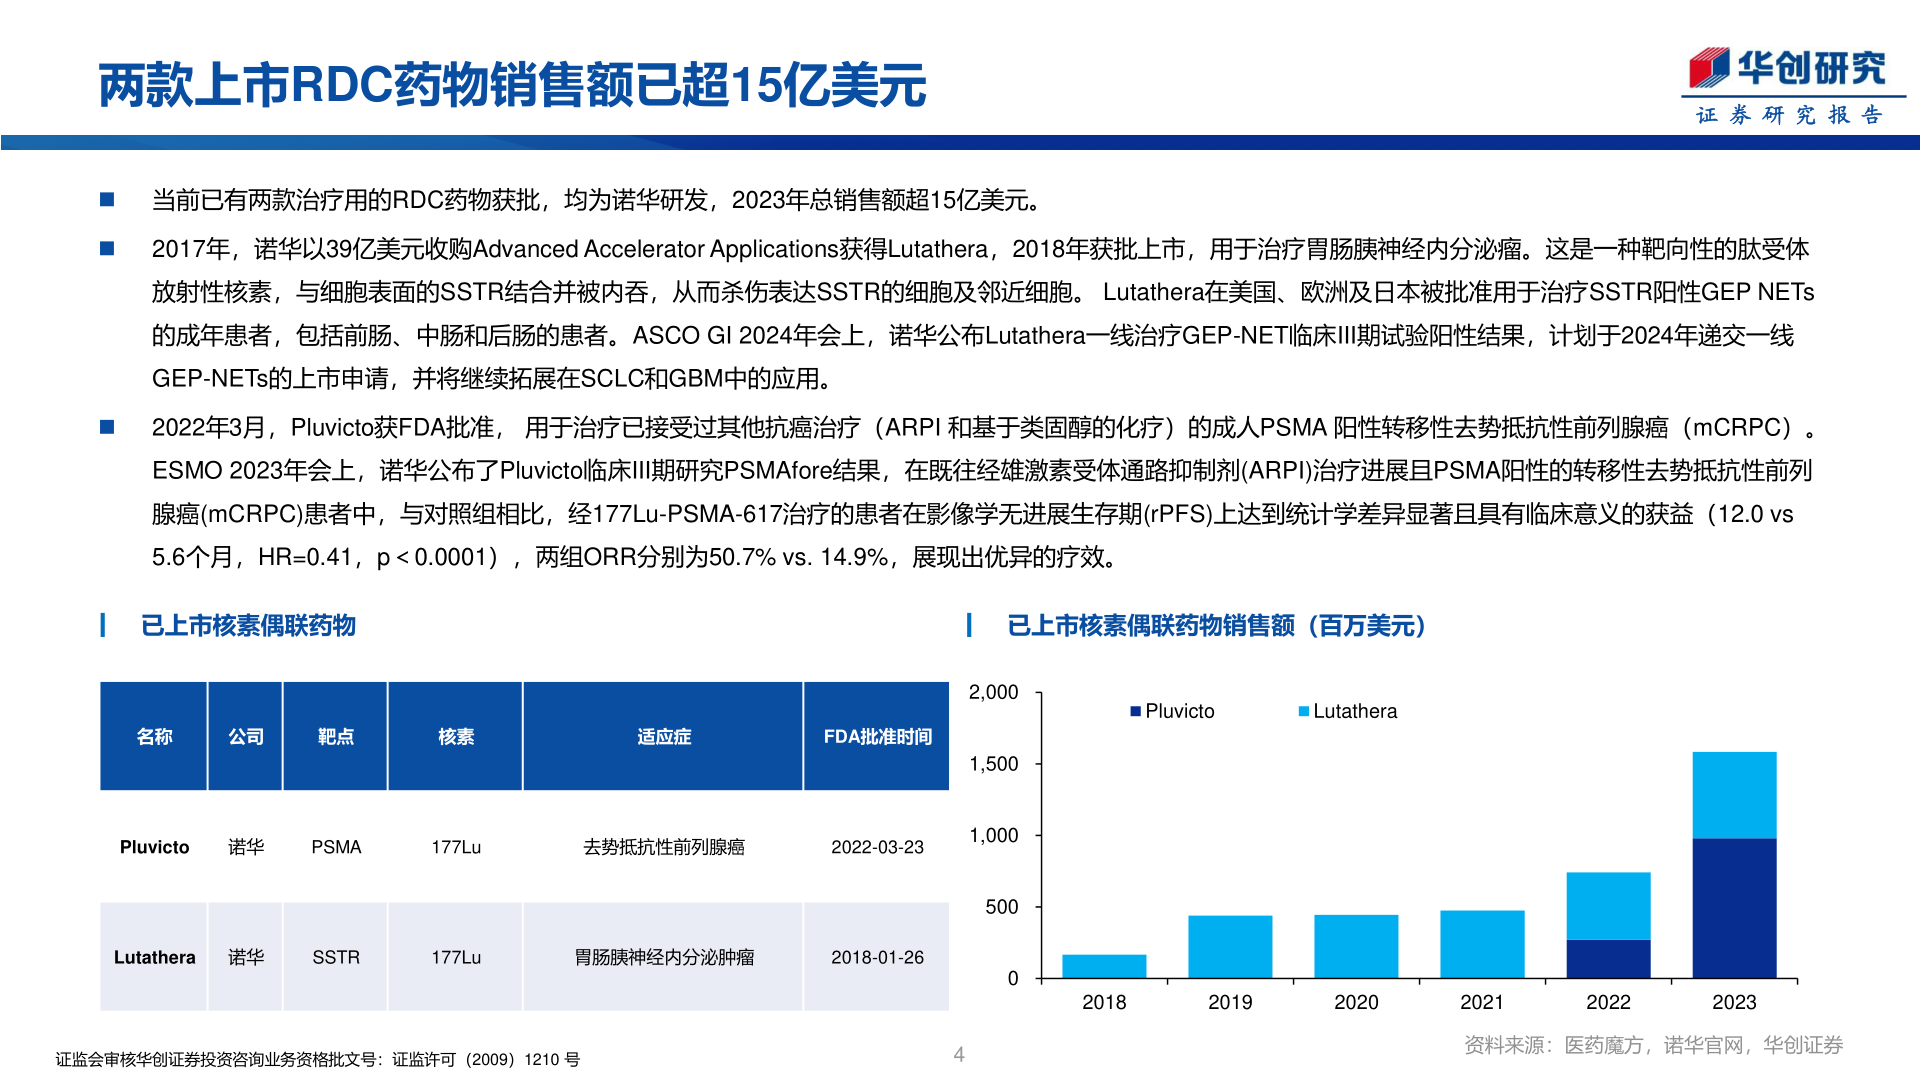This screenshot has height=1080, width=1920.
Task: Click the line starting GEP-NETs的上市申请
Action: (493, 379)
